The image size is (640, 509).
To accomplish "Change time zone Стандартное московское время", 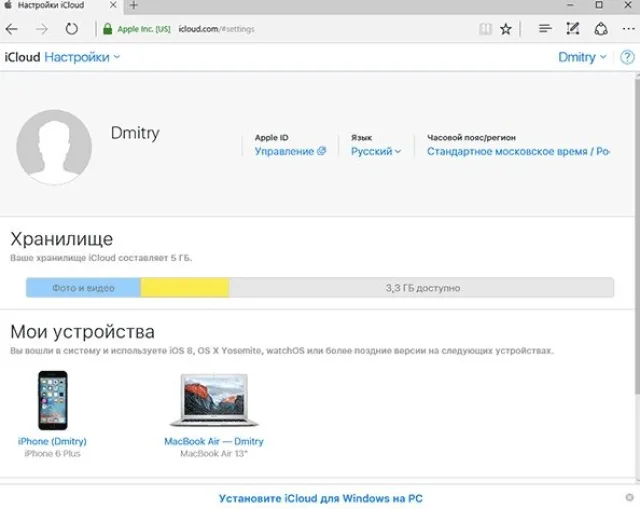I will [518, 151].
